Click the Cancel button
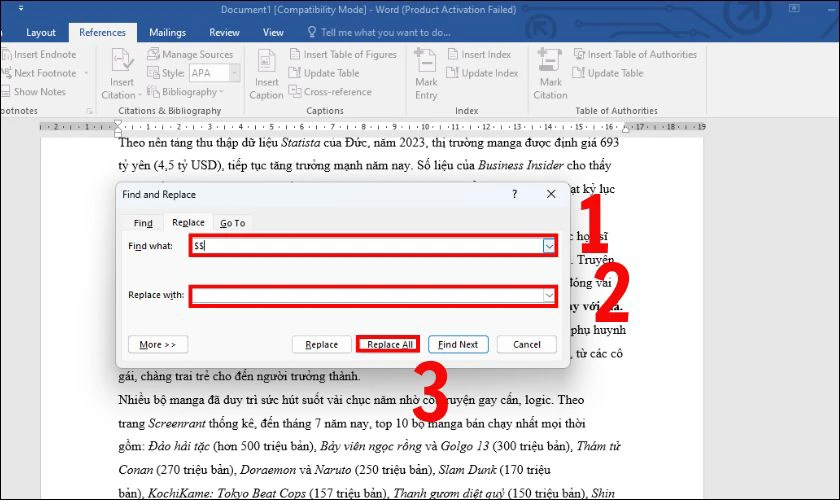The height and width of the screenshot is (500, 840). pyautogui.click(x=527, y=345)
